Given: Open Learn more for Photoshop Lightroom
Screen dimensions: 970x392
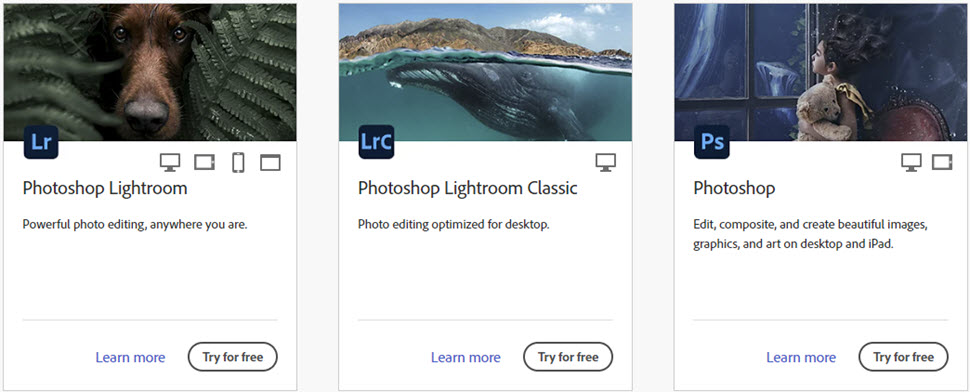Looking at the screenshot, I should [x=130, y=357].
